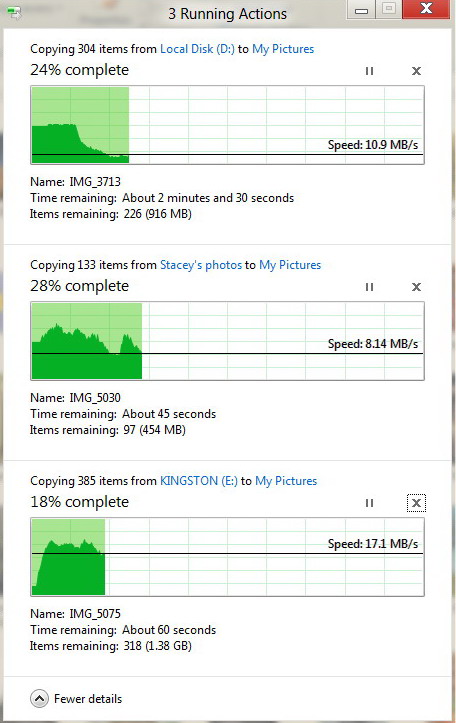Open My Pictures destination in second copy
The width and height of the screenshot is (456, 723).
tap(290, 265)
